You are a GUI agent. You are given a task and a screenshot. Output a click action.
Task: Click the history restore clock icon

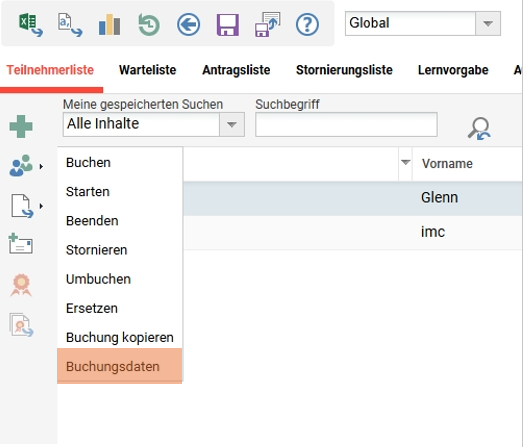pyautogui.click(x=149, y=24)
